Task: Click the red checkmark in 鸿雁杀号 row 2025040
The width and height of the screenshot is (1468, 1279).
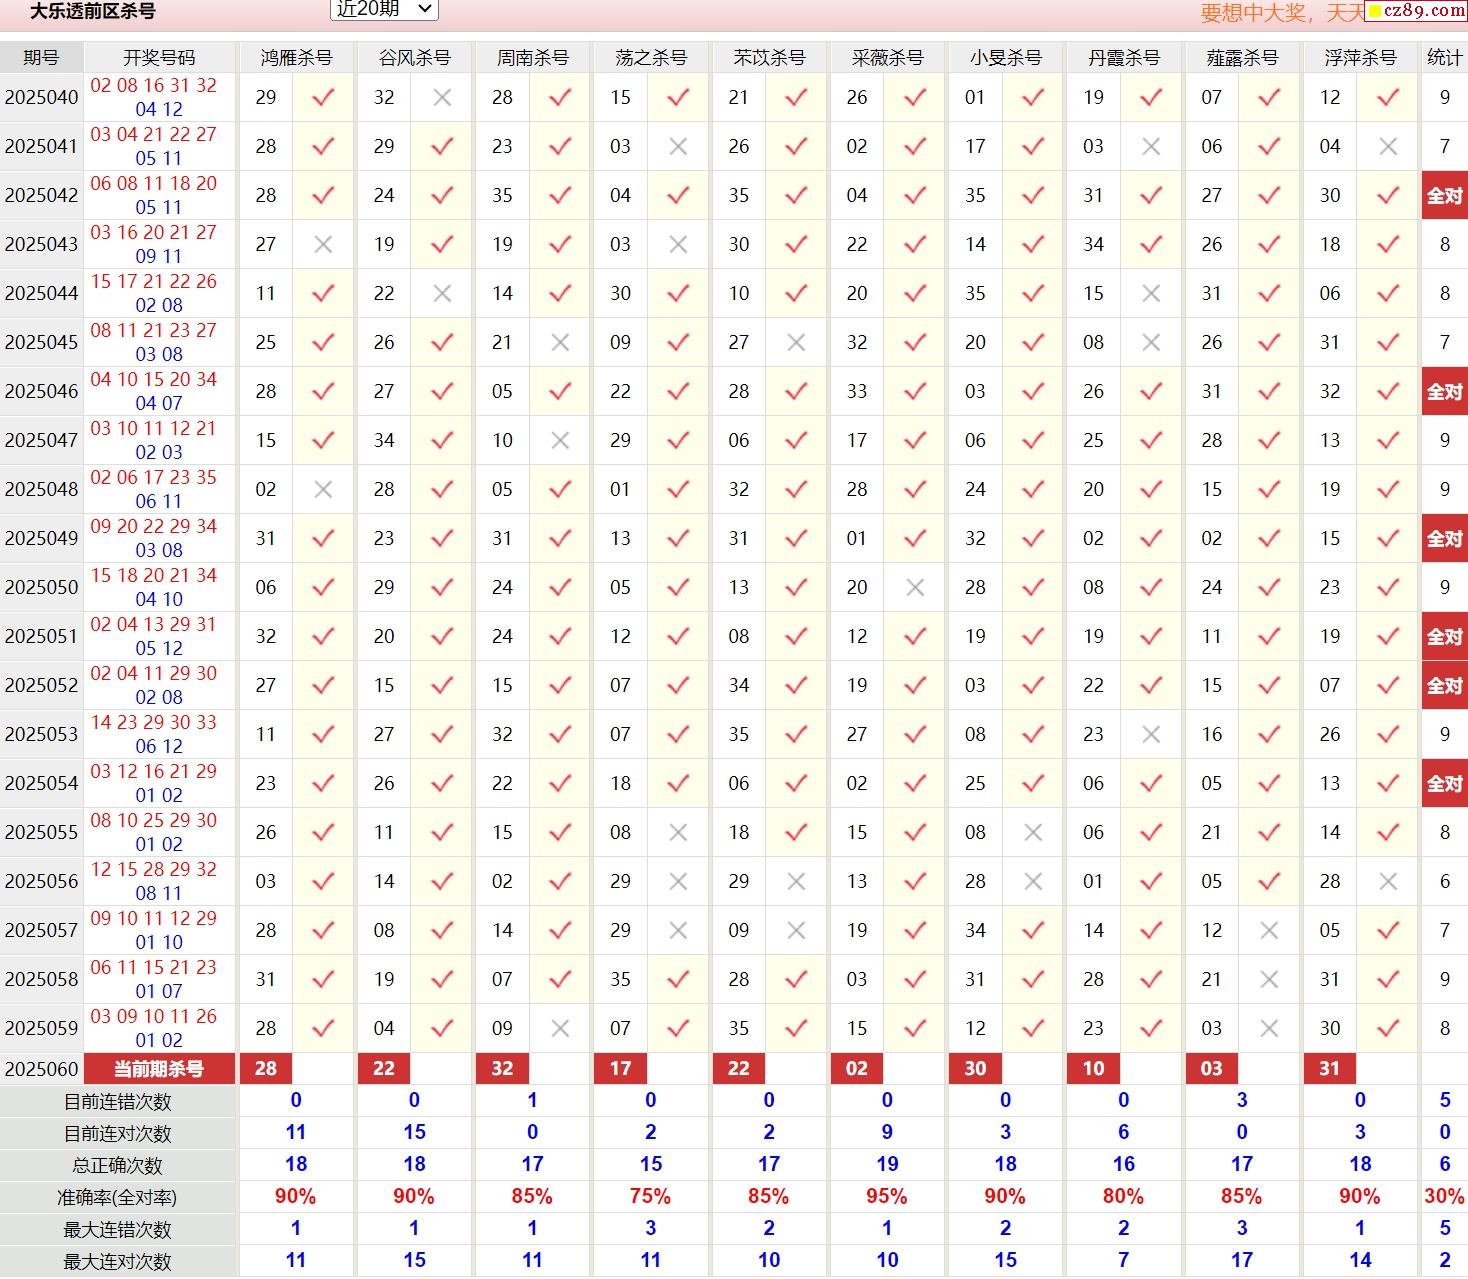Action: [323, 98]
